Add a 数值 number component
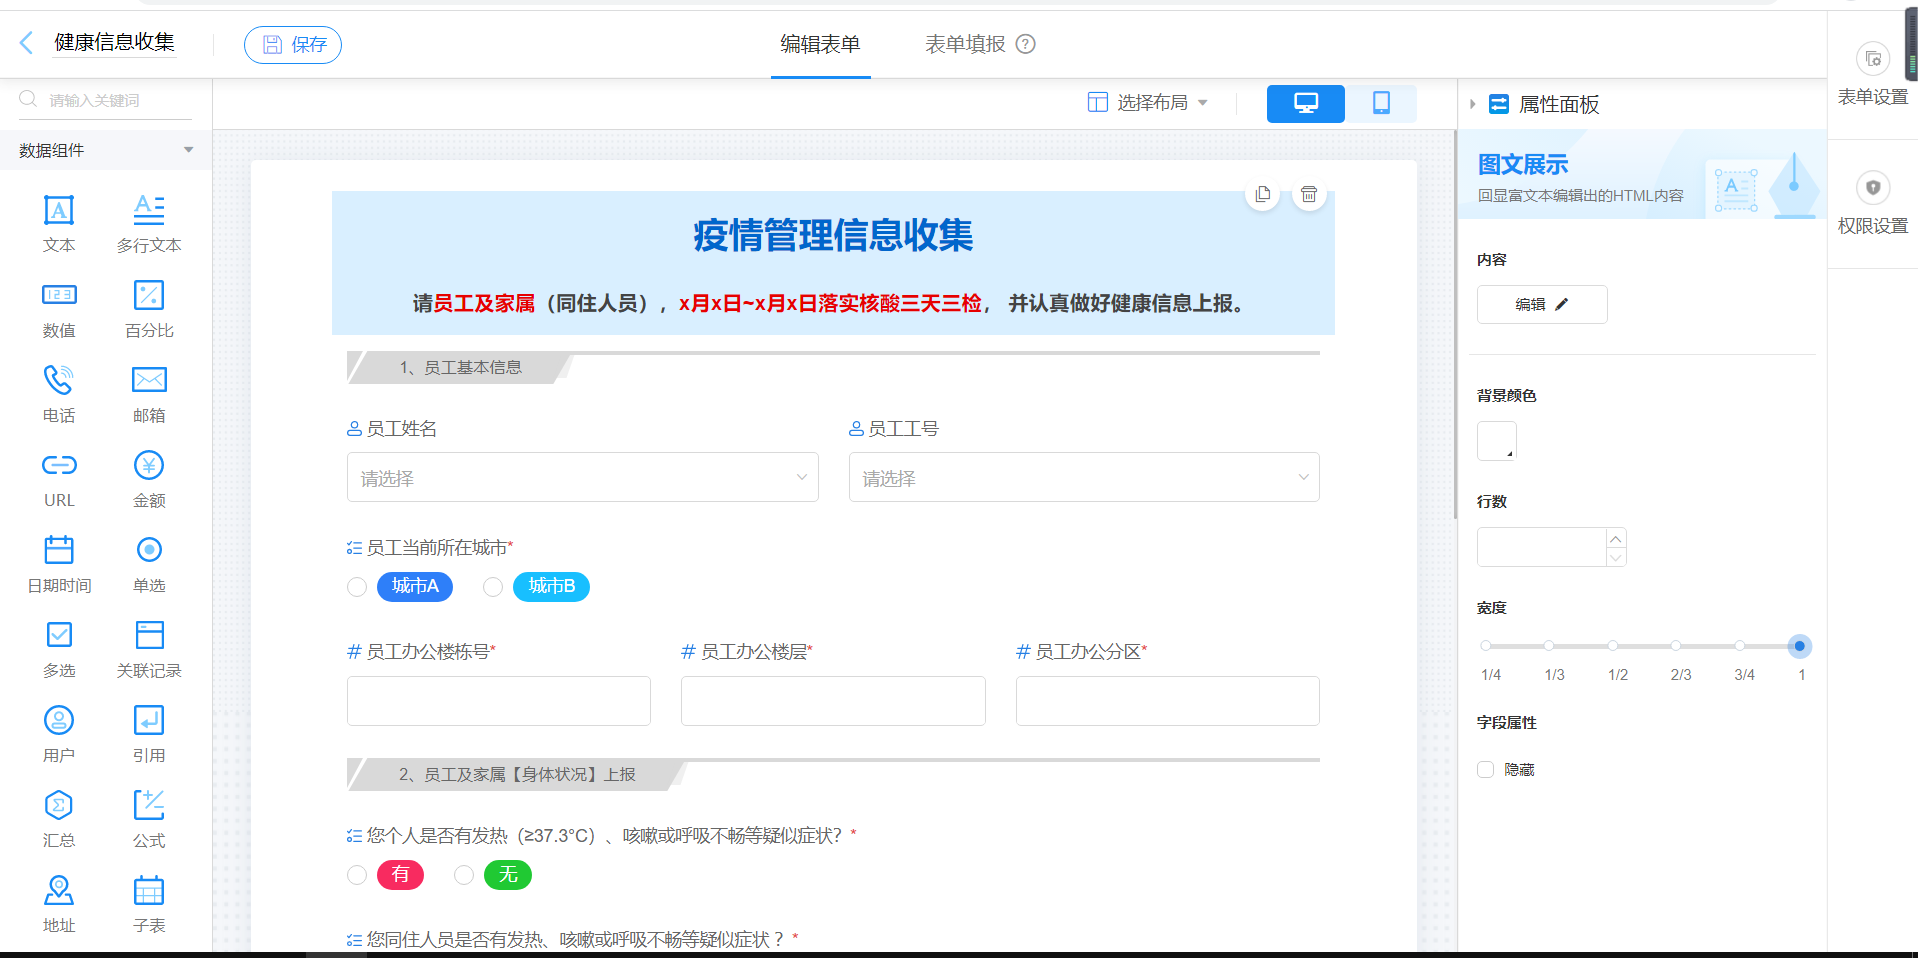 click(59, 309)
